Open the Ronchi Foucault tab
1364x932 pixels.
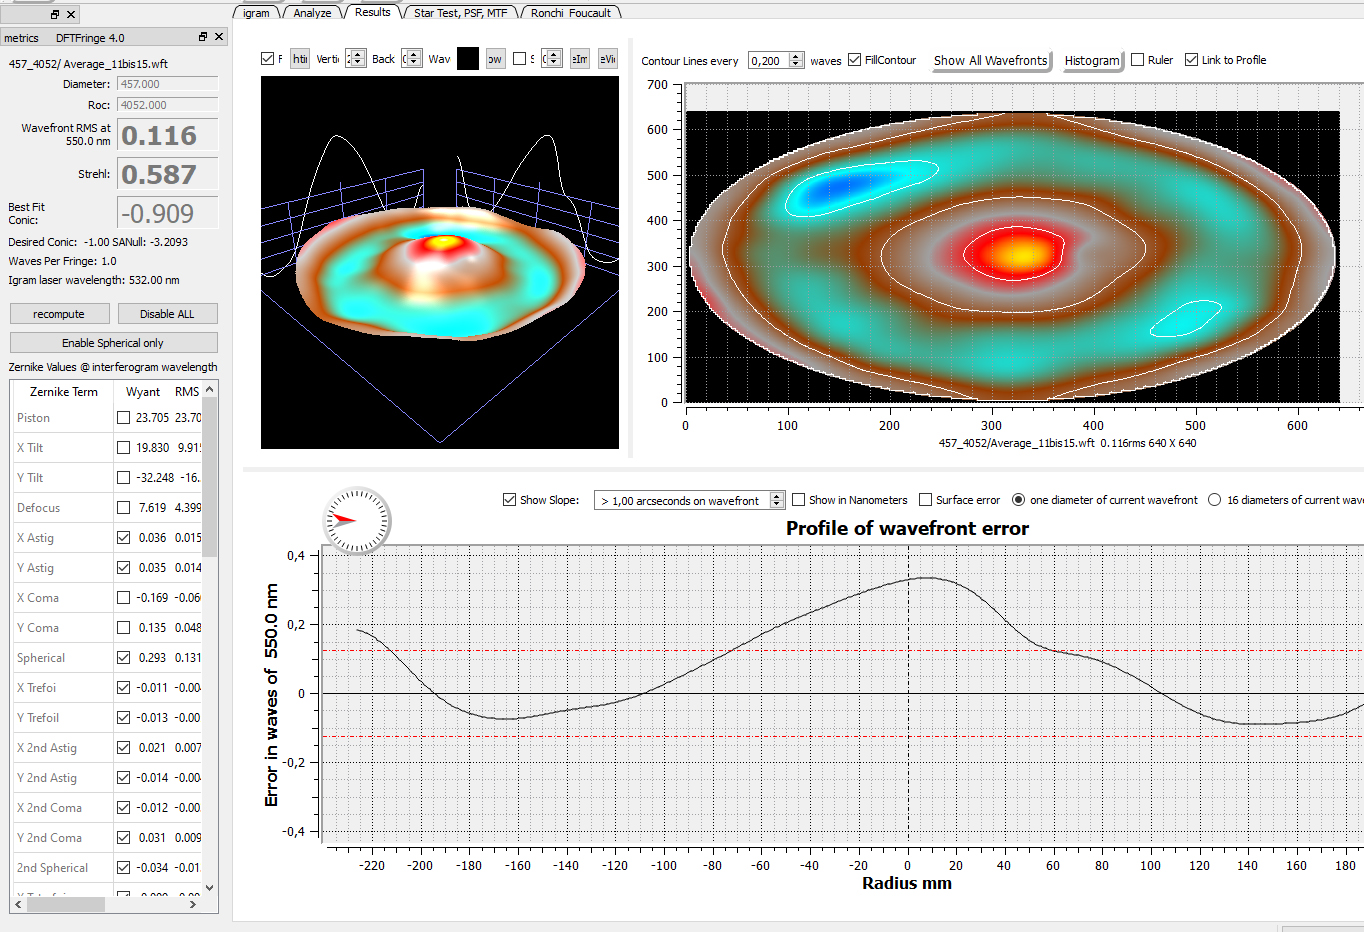571,13
